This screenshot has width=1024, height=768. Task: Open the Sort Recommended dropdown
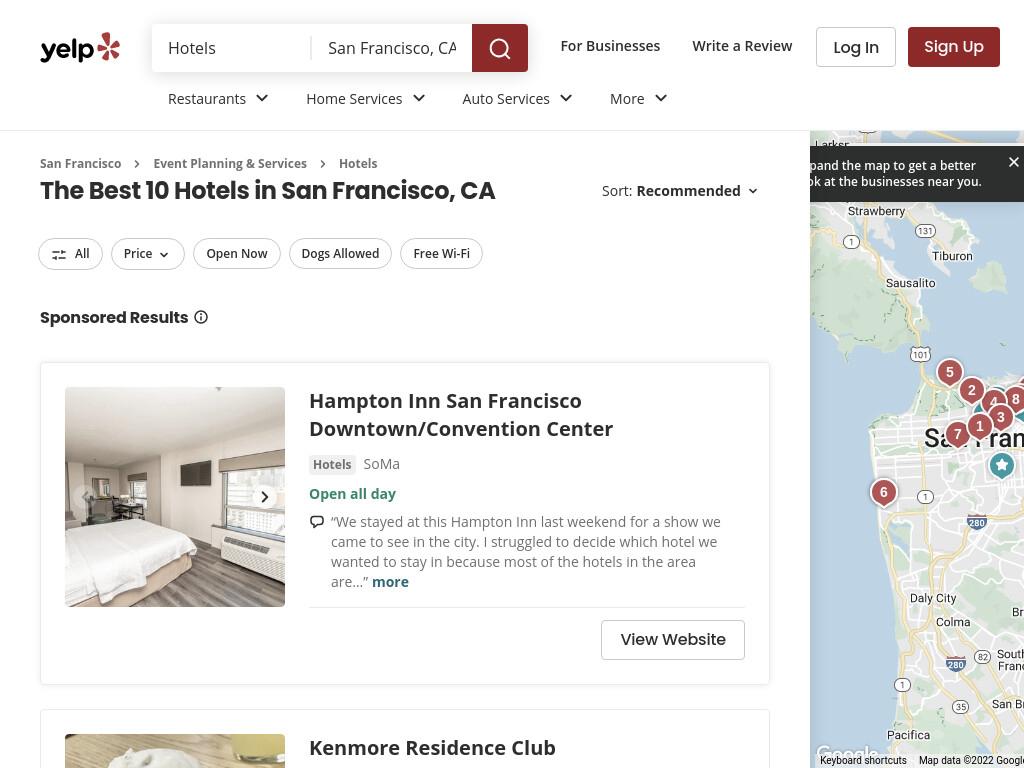(680, 191)
